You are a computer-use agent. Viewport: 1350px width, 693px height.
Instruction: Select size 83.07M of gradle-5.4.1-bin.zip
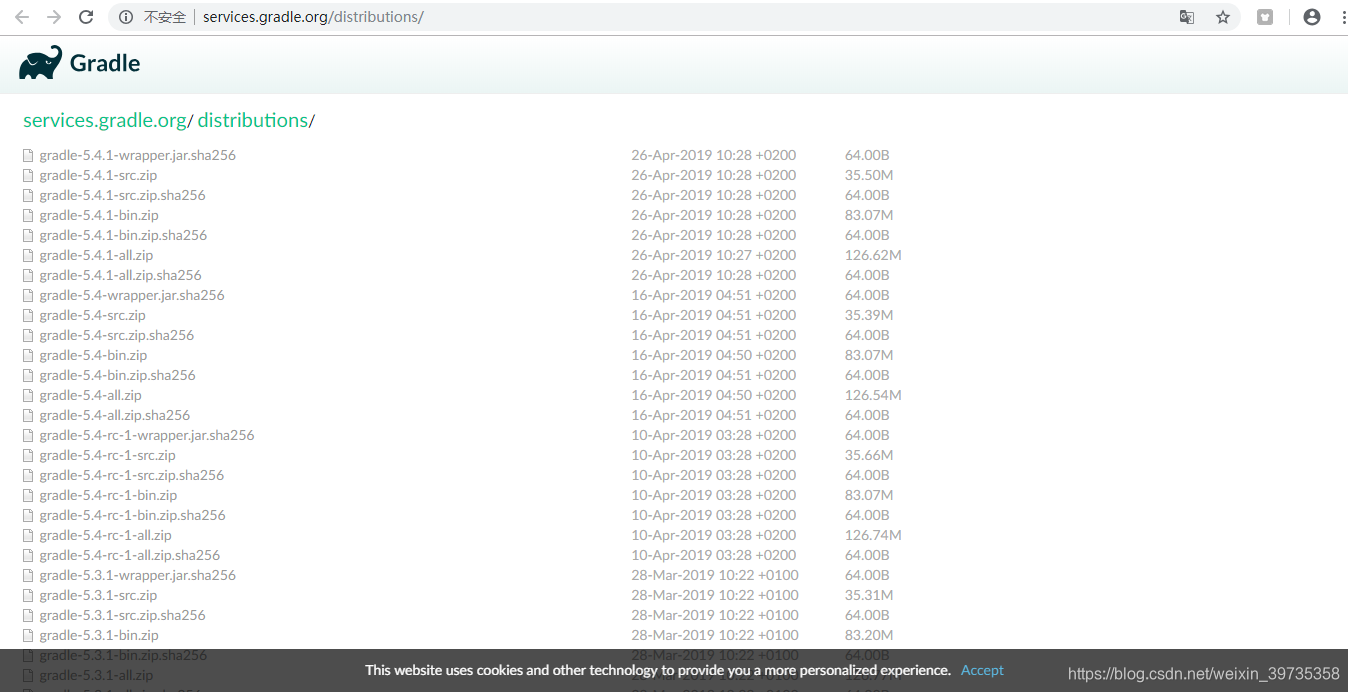pos(869,215)
